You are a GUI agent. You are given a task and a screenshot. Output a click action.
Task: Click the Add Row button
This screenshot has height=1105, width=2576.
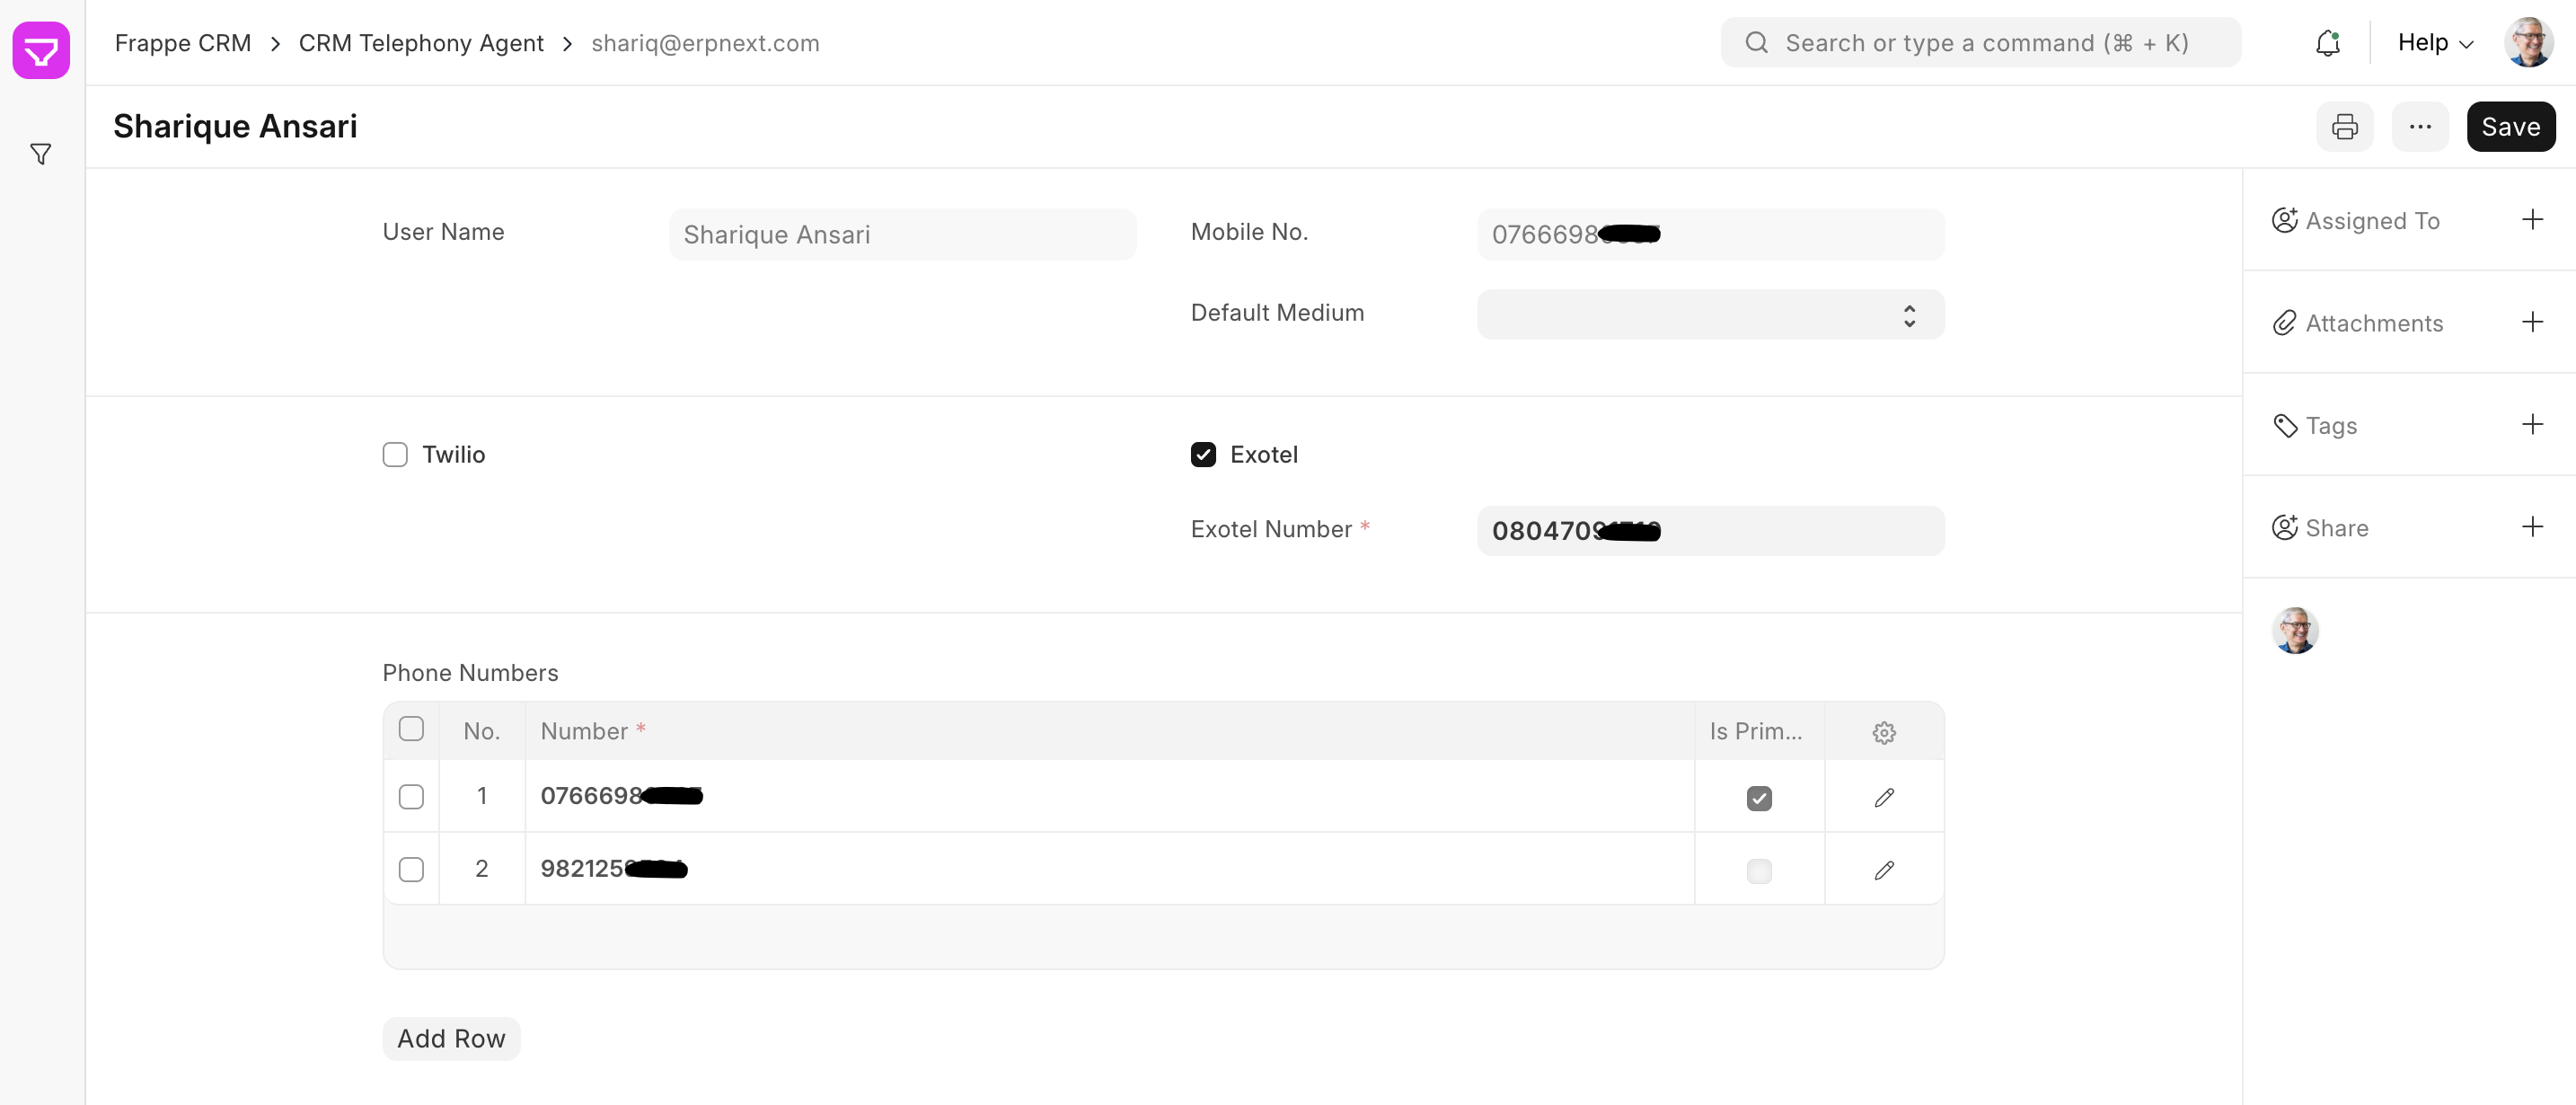pos(451,1038)
